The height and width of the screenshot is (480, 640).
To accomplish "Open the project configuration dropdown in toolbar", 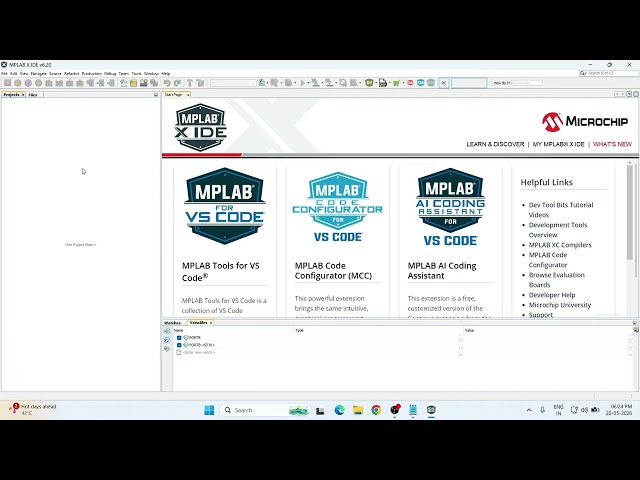I will [233, 83].
